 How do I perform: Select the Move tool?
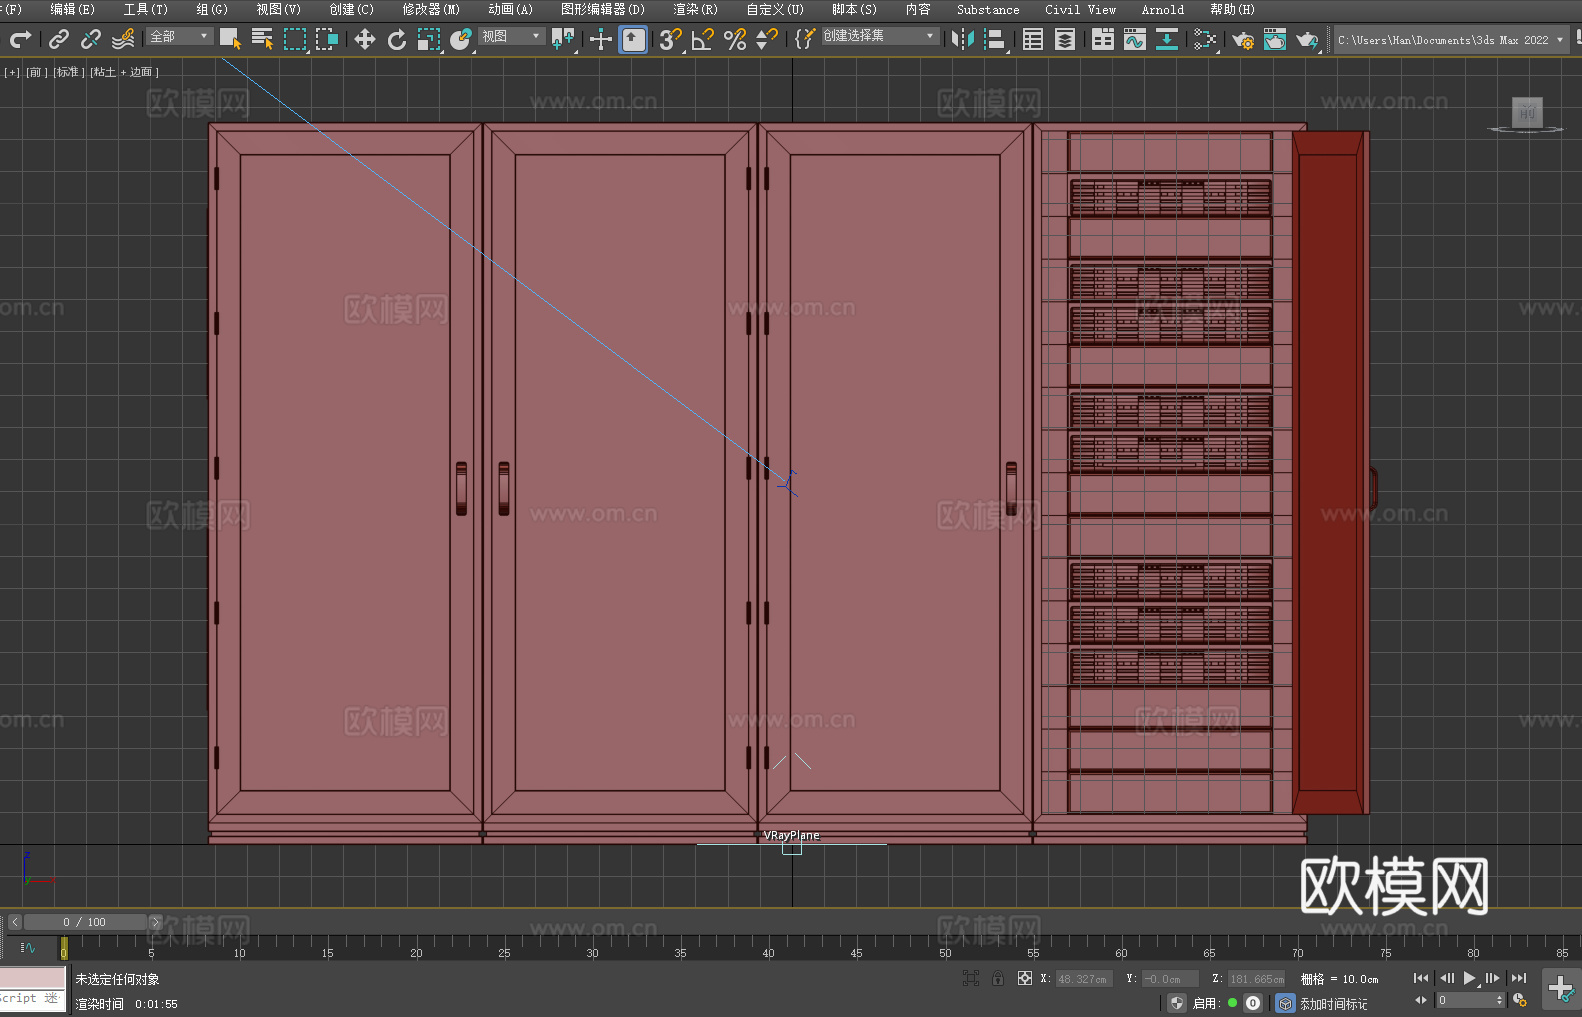tap(365, 39)
